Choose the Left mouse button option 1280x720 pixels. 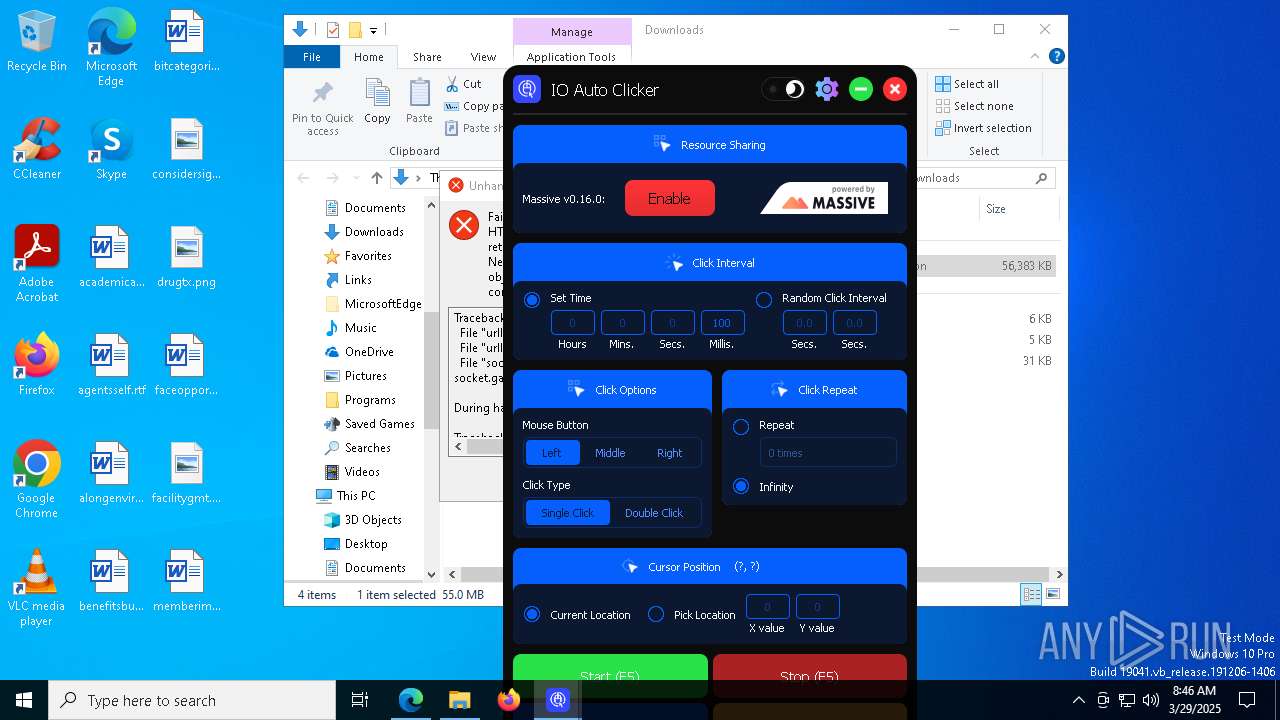pos(552,453)
